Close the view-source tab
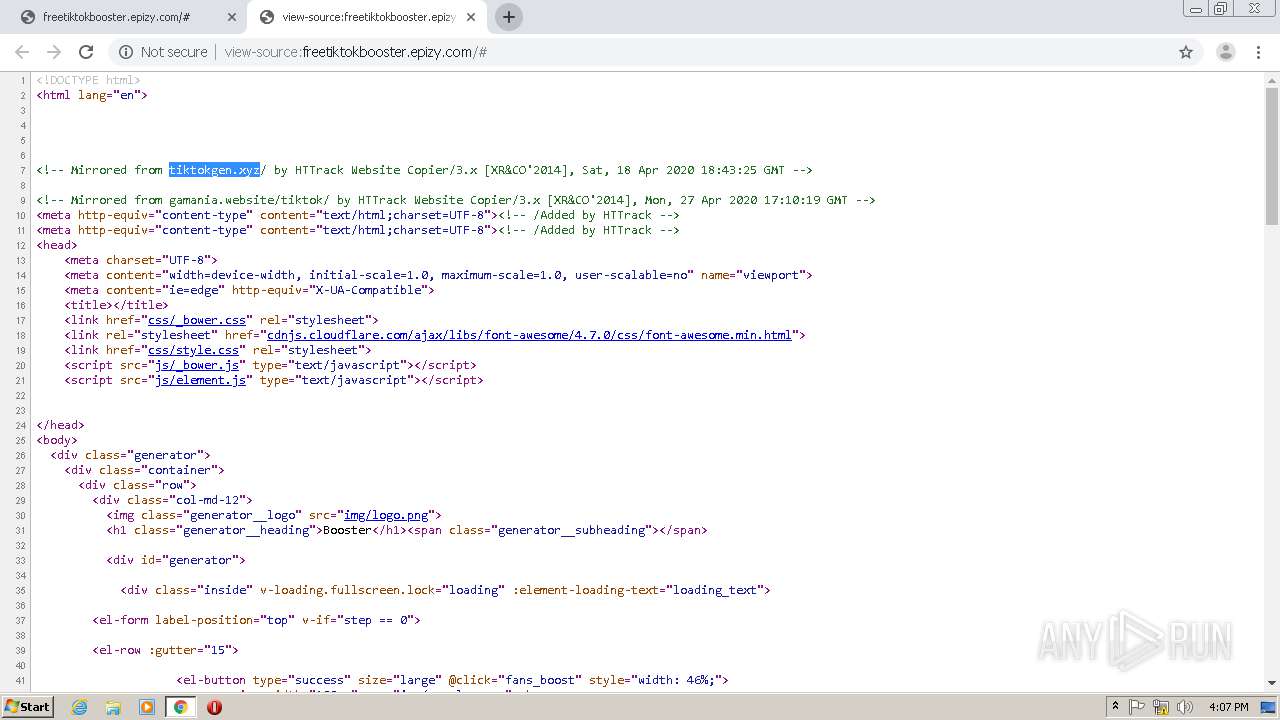Viewport: 1280px width, 720px height. click(x=470, y=17)
